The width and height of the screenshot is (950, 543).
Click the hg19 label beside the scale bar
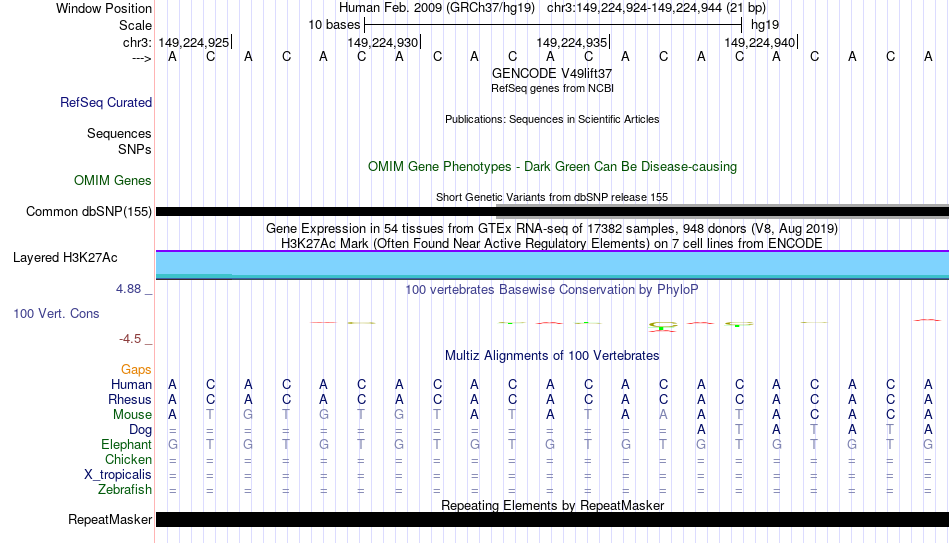pos(765,25)
